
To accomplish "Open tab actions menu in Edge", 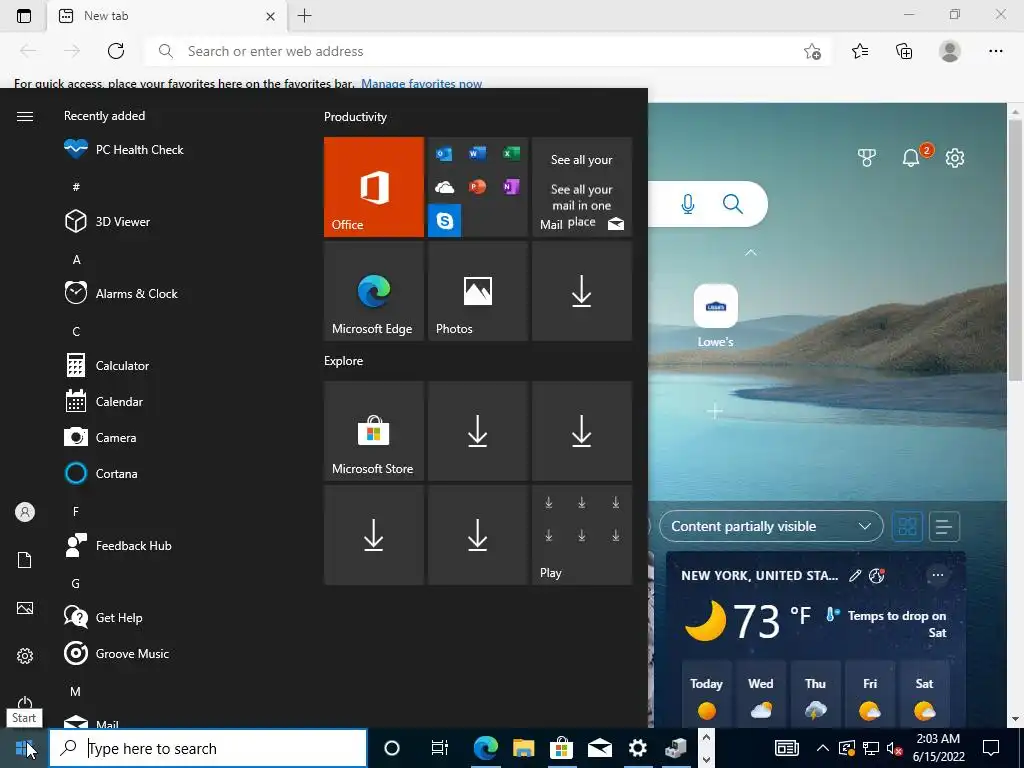I will (24, 16).
